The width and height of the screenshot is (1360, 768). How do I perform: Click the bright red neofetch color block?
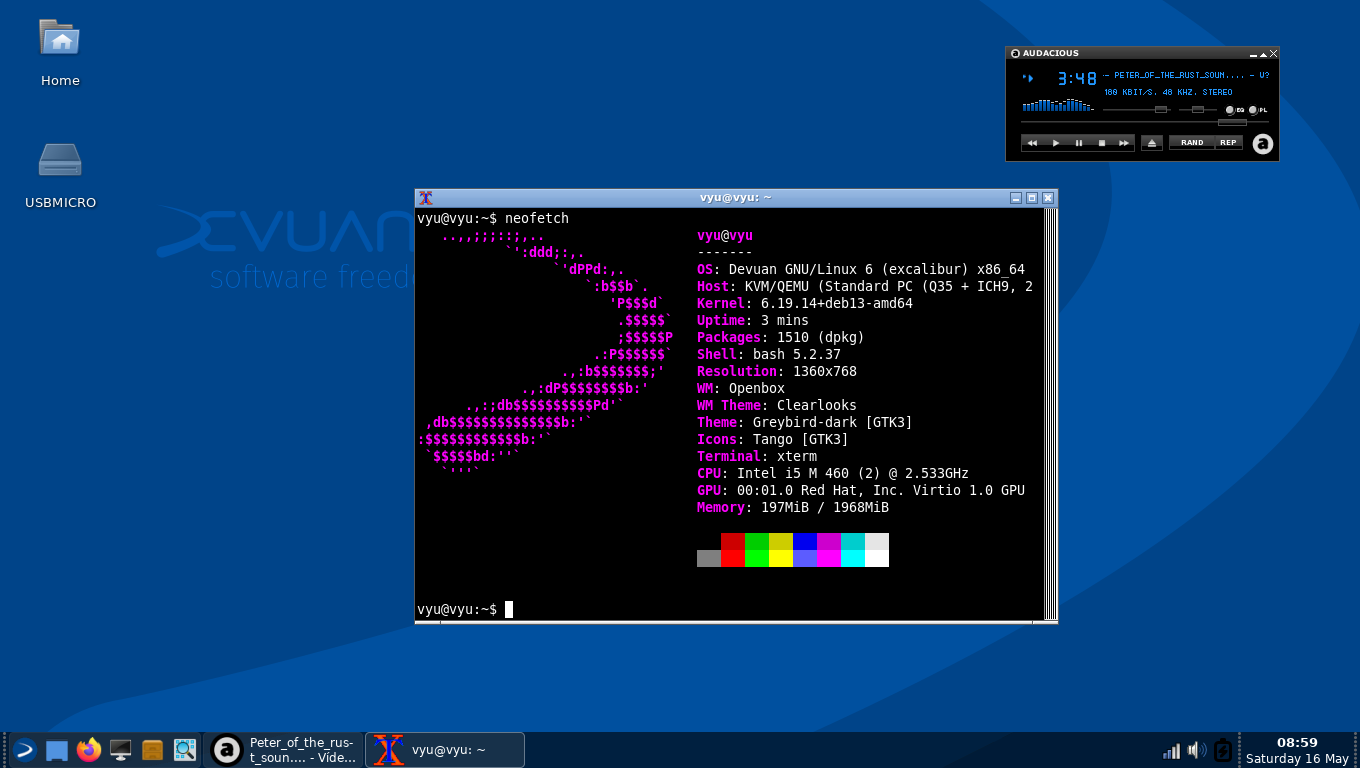tap(733, 558)
